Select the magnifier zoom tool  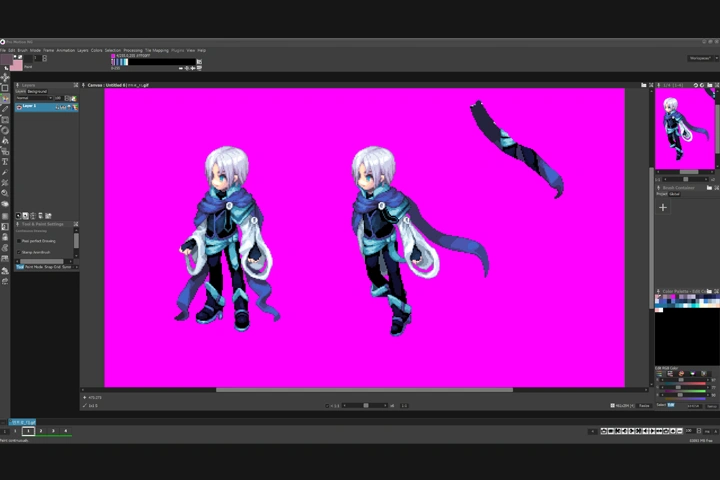click(5, 193)
